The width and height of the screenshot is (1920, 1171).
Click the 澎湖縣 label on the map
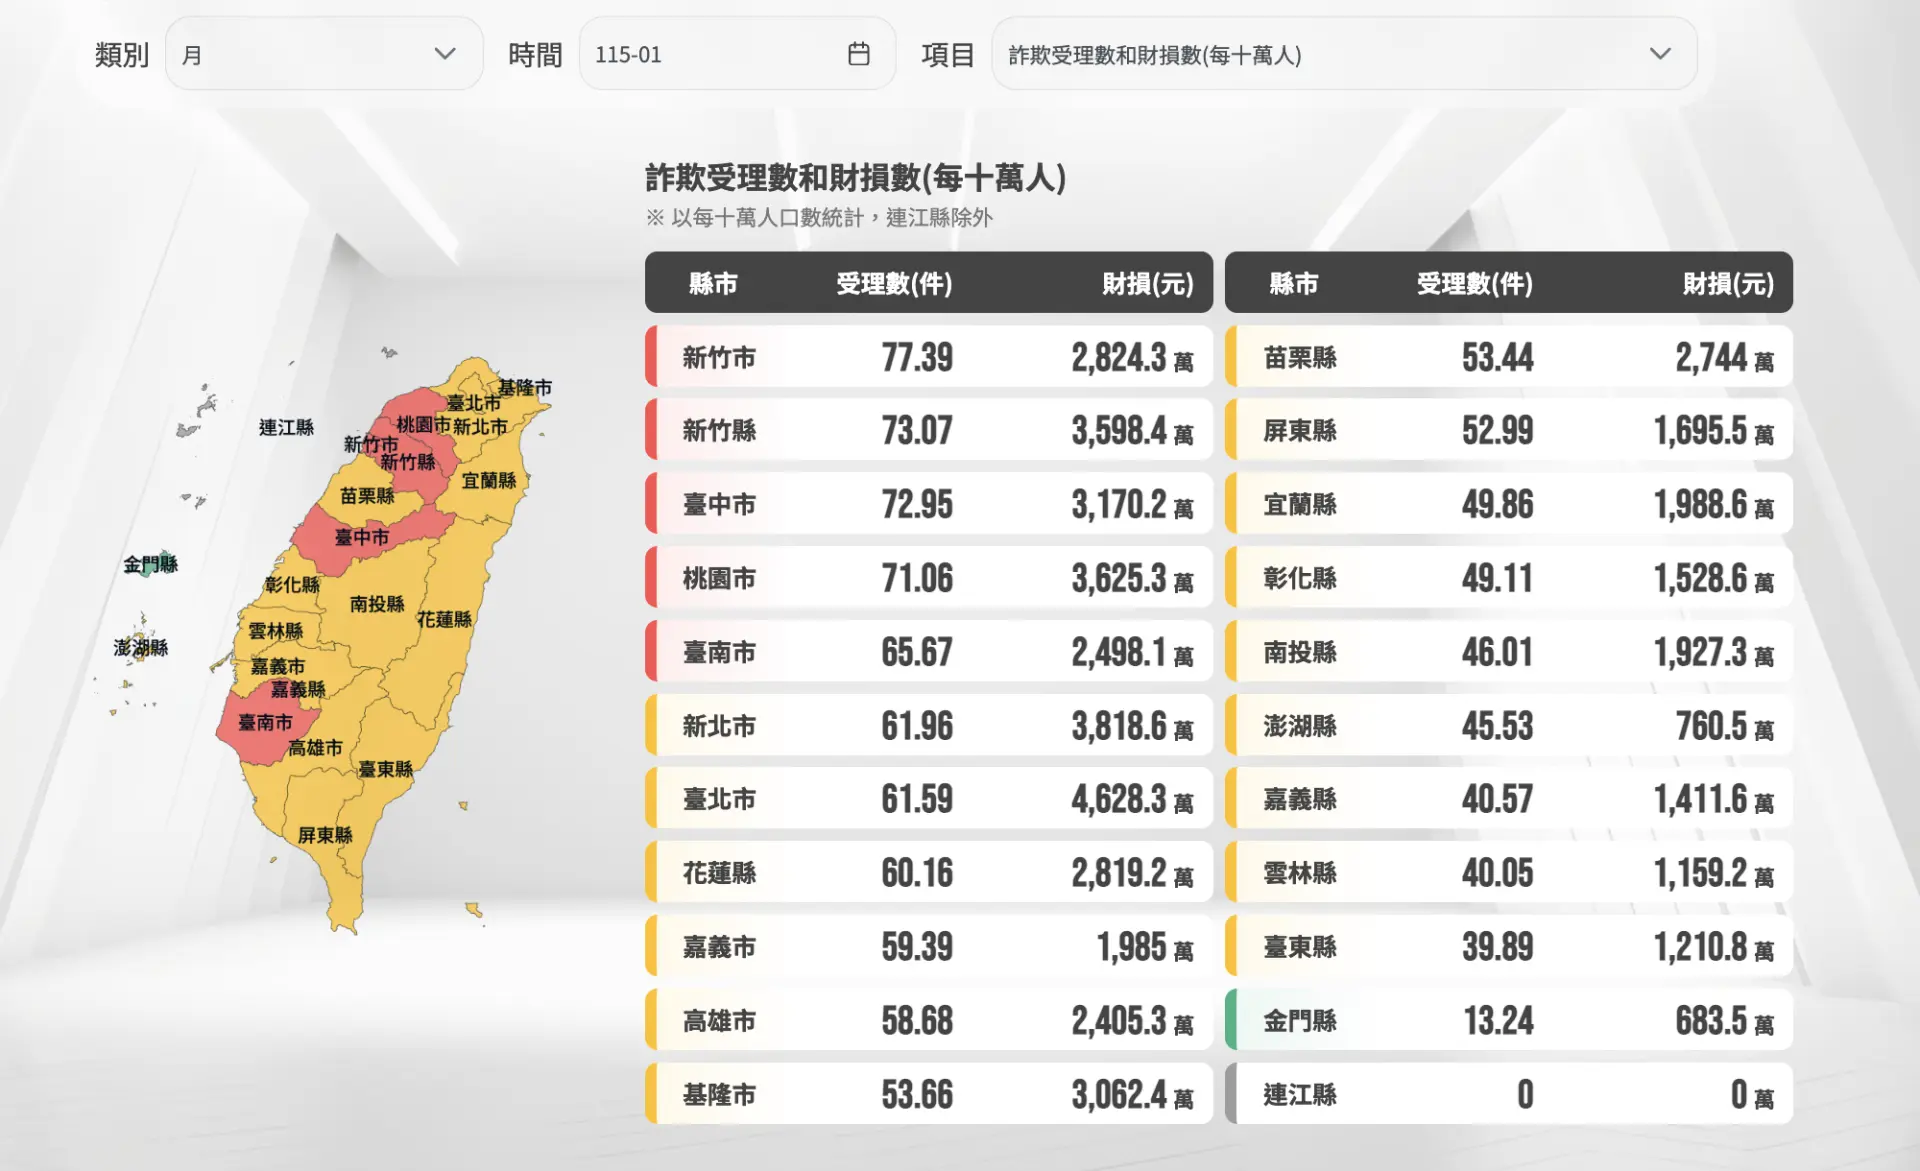click(140, 648)
